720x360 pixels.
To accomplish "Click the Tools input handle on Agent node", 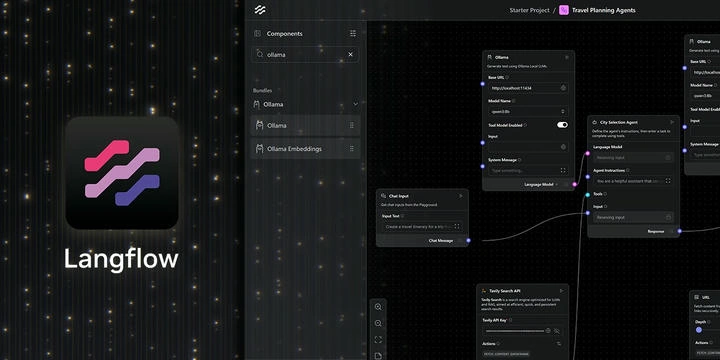I will pyautogui.click(x=587, y=195).
